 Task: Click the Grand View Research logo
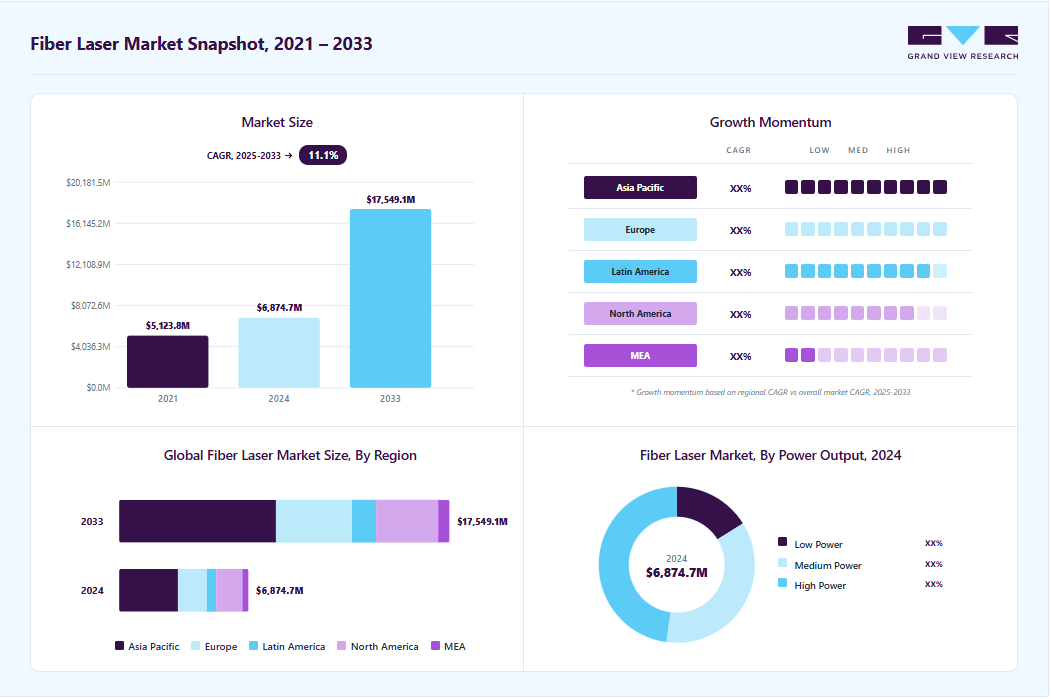963,43
